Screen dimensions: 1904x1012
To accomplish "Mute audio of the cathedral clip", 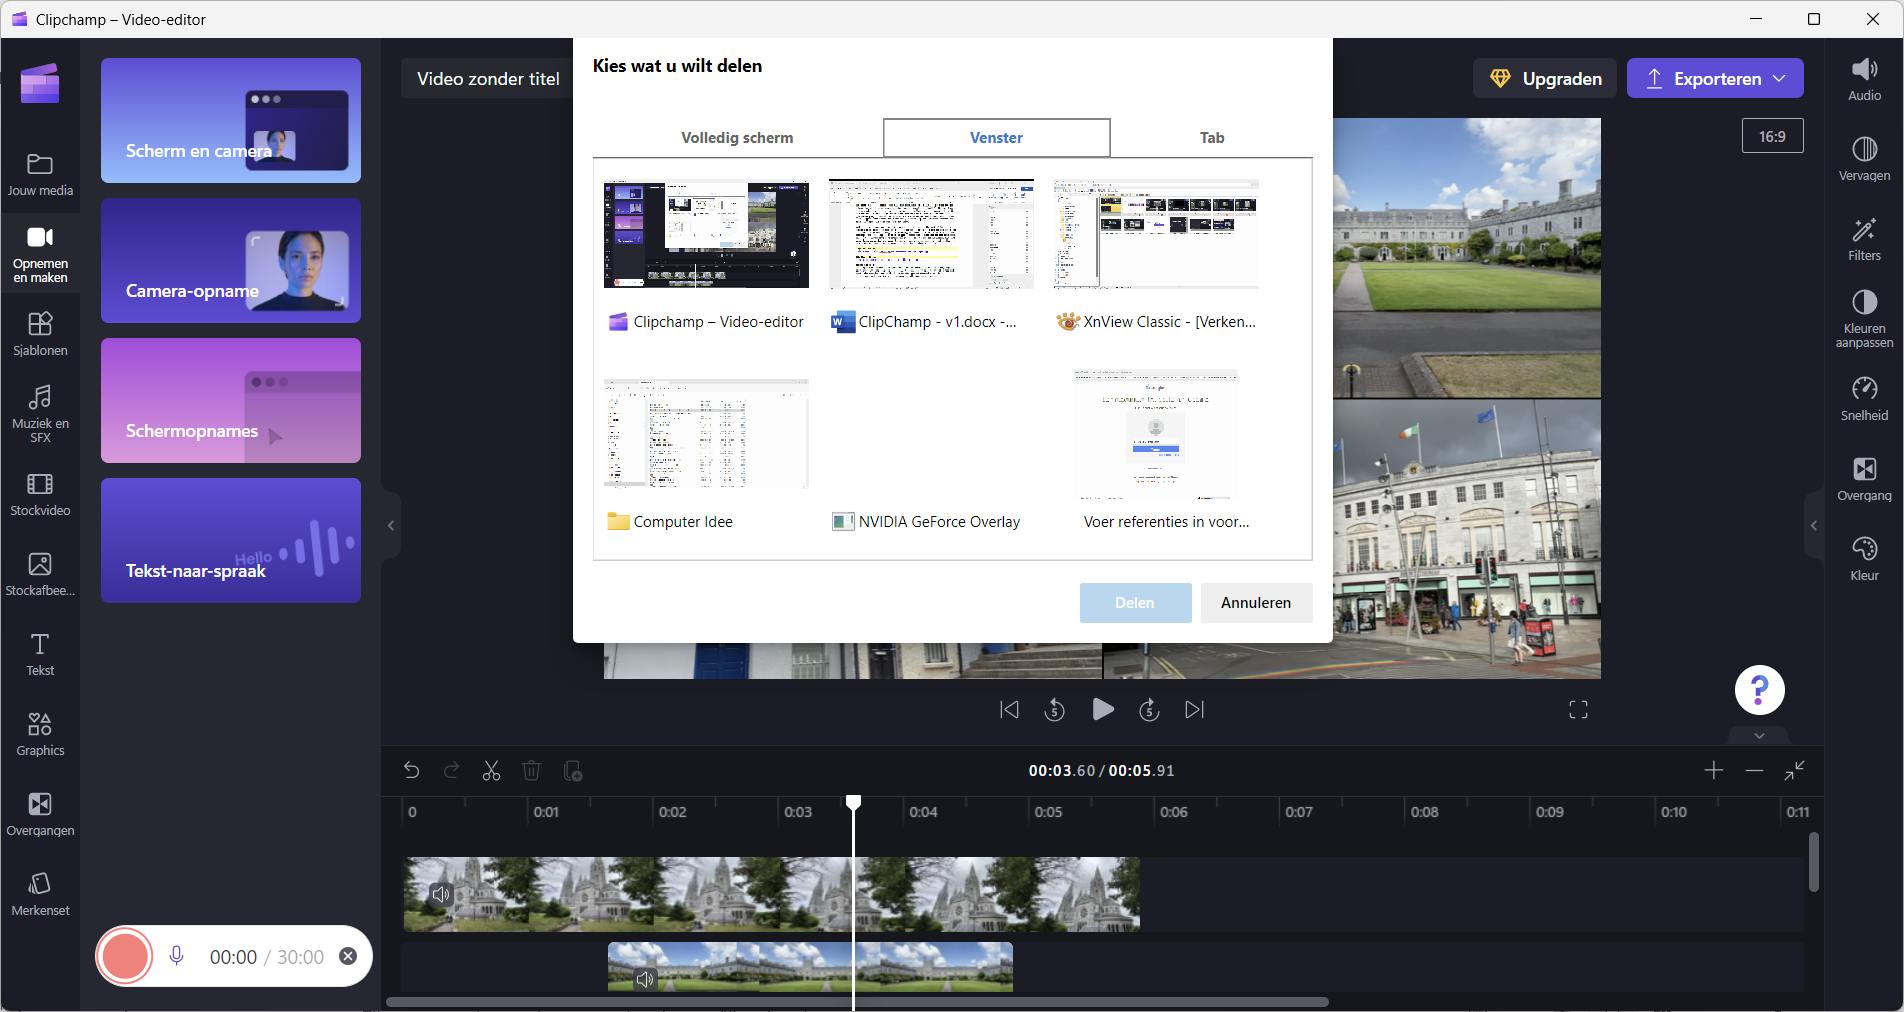I will point(440,895).
